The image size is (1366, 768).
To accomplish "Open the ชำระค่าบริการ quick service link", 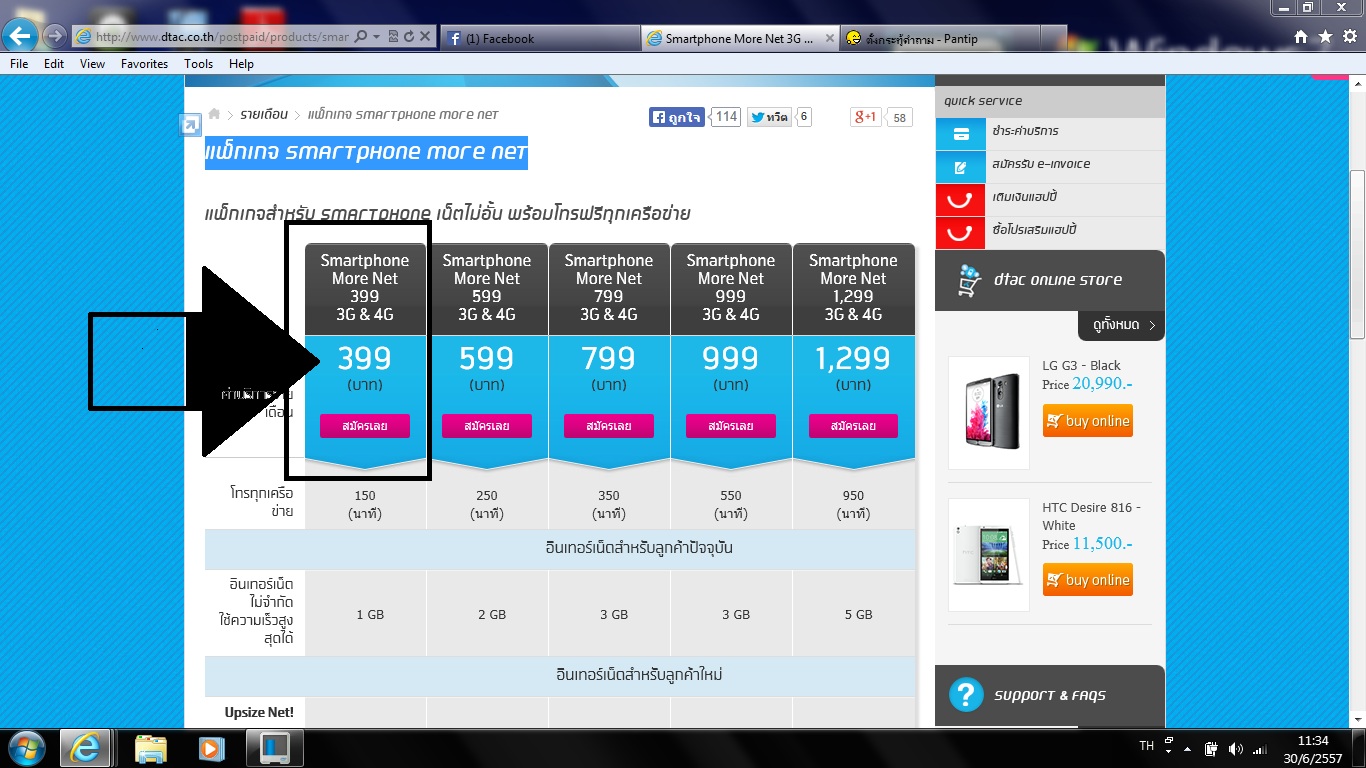I will click(x=1025, y=131).
